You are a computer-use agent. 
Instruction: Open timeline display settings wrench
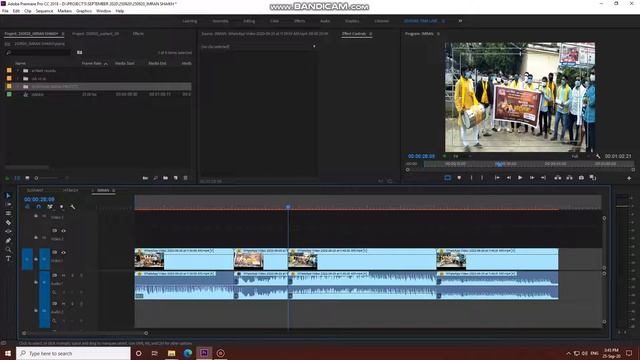pos(73,207)
